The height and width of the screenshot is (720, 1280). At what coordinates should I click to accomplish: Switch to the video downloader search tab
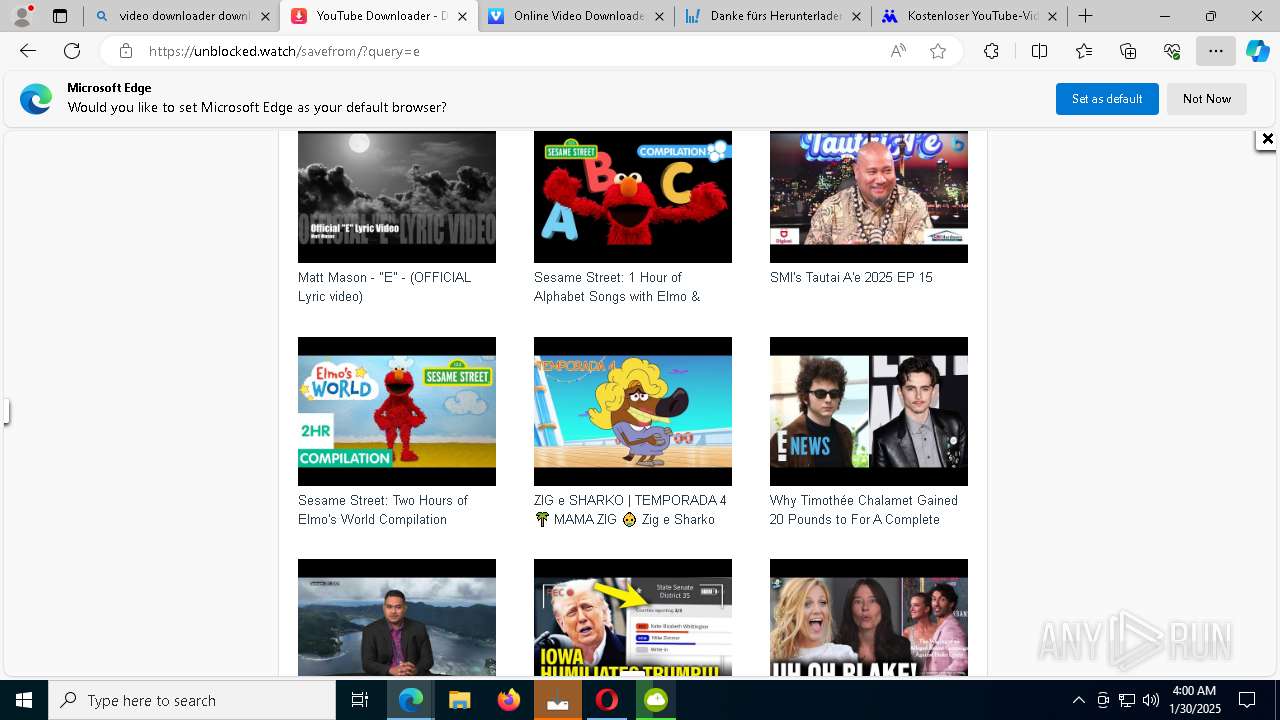[172, 16]
